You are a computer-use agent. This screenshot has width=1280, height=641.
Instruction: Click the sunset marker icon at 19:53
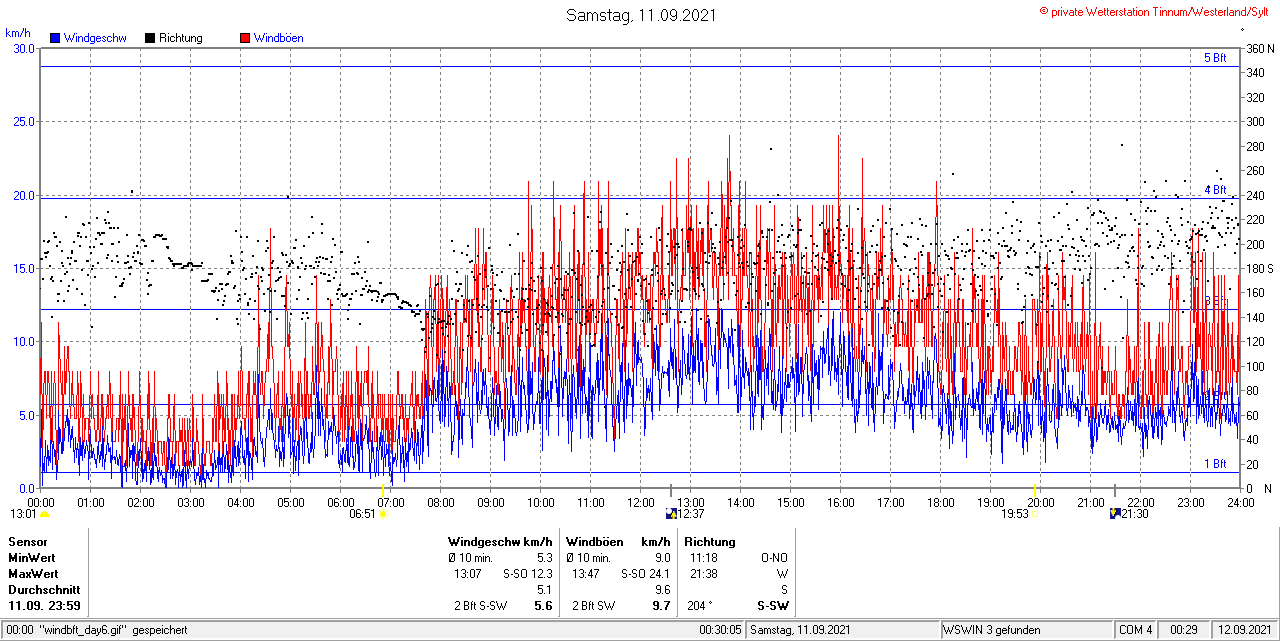pyautogui.click(x=1035, y=514)
